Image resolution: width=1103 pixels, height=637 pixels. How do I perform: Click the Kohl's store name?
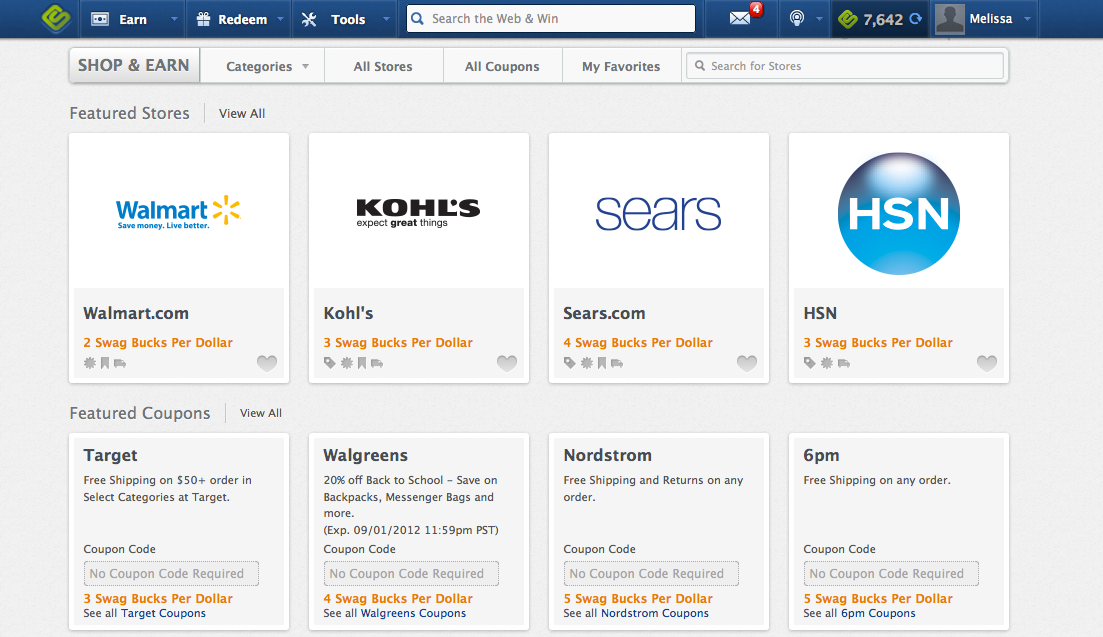point(348,313)
